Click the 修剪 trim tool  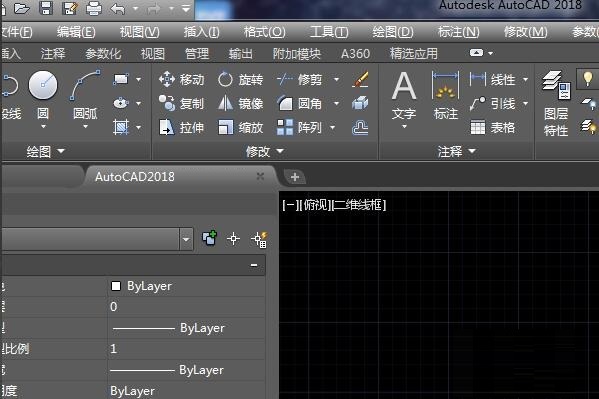tap(300, 79)
